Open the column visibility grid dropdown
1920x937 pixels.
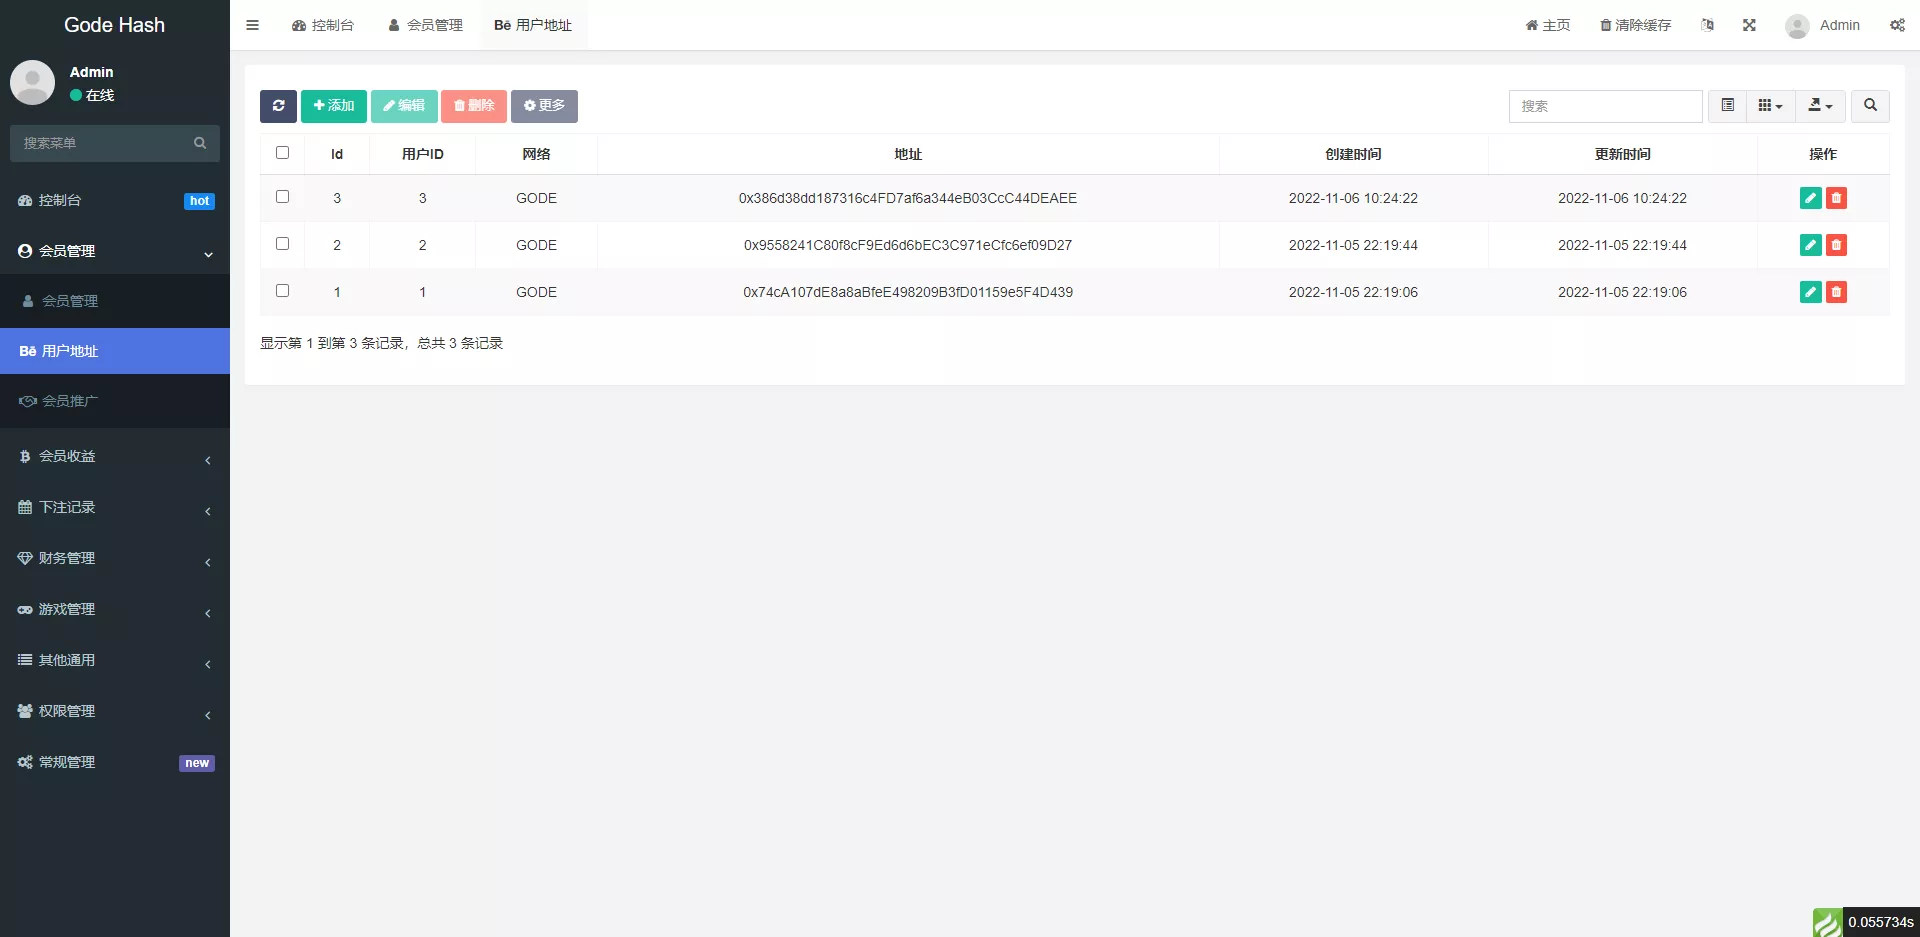click(x=1770, y=105)
